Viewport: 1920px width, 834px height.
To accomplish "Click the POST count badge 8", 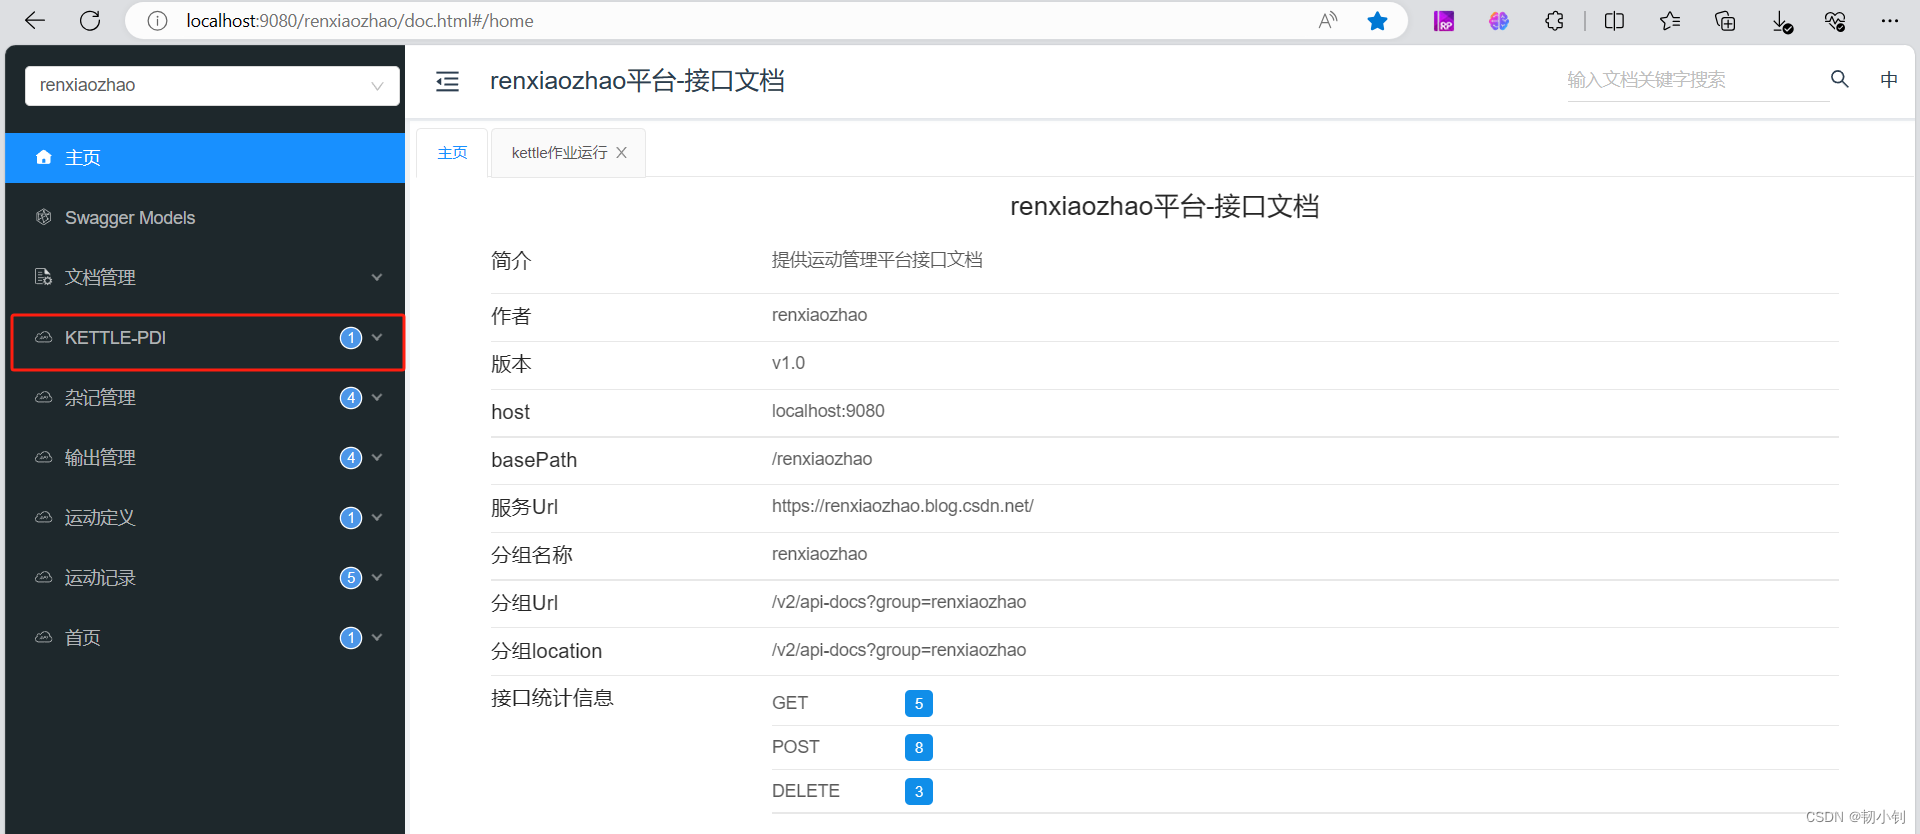I will pyautogui.click(x=919, y=748).
